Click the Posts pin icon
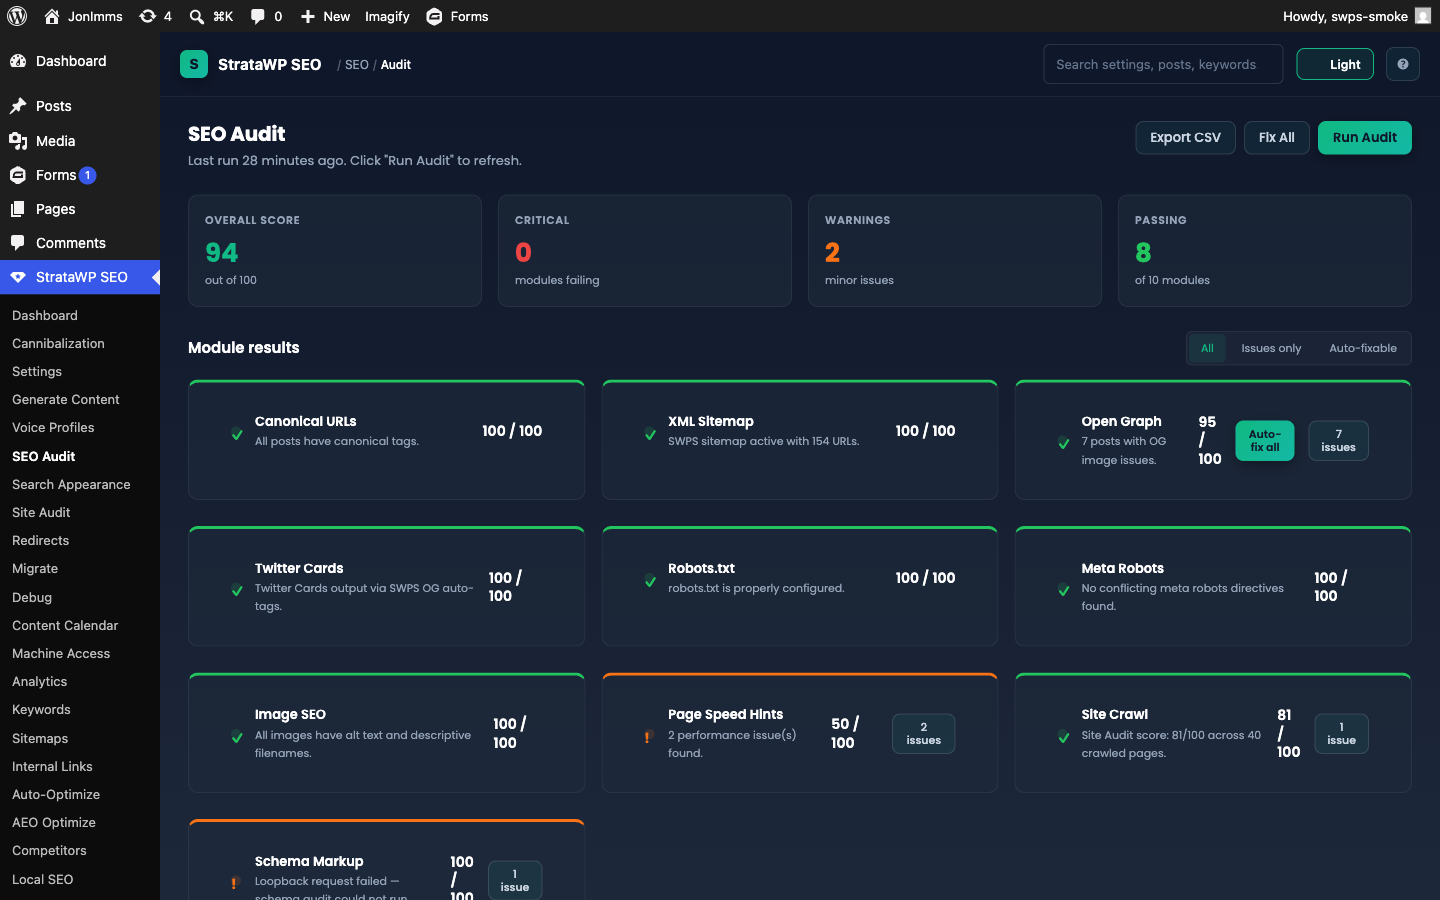The width and height of the screenshot is (1440, 900). coord(18,106)
